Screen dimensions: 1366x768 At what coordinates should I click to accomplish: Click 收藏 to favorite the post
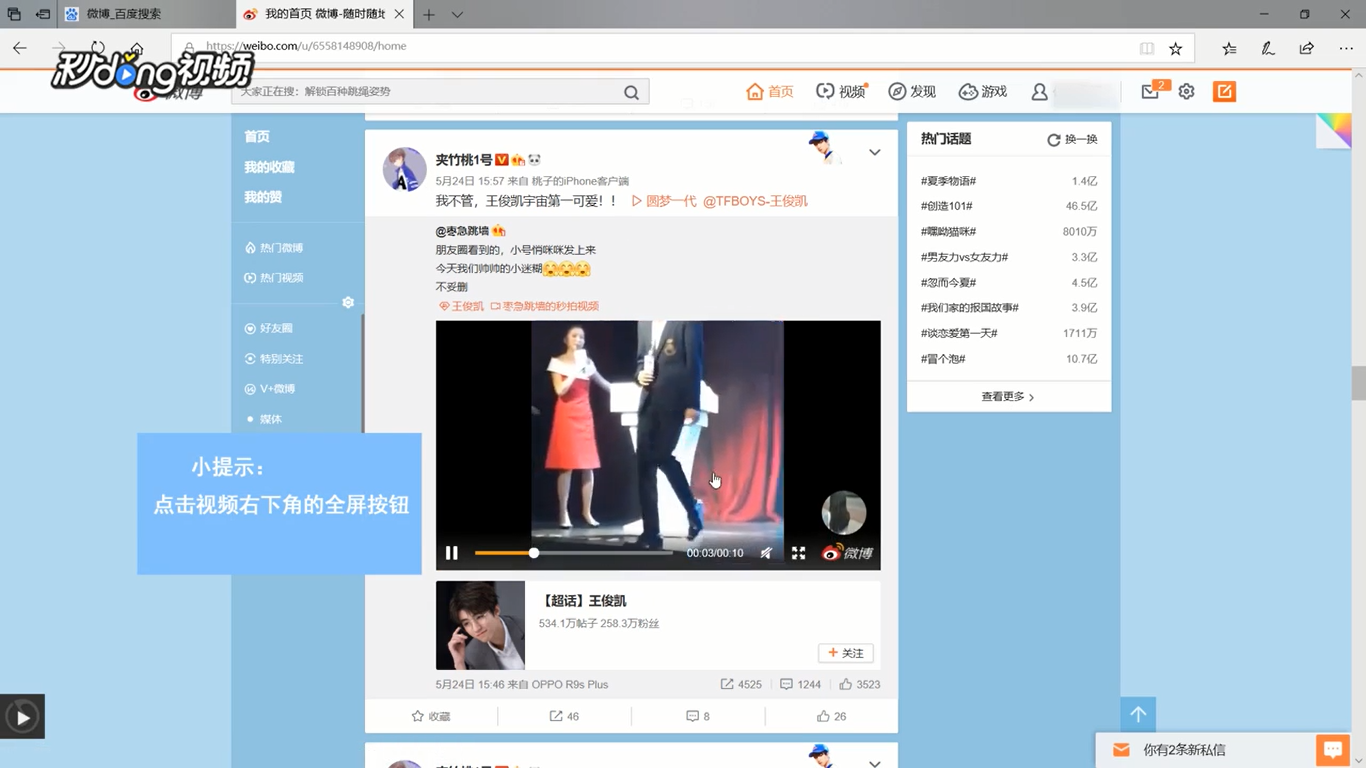coord(431,716)
